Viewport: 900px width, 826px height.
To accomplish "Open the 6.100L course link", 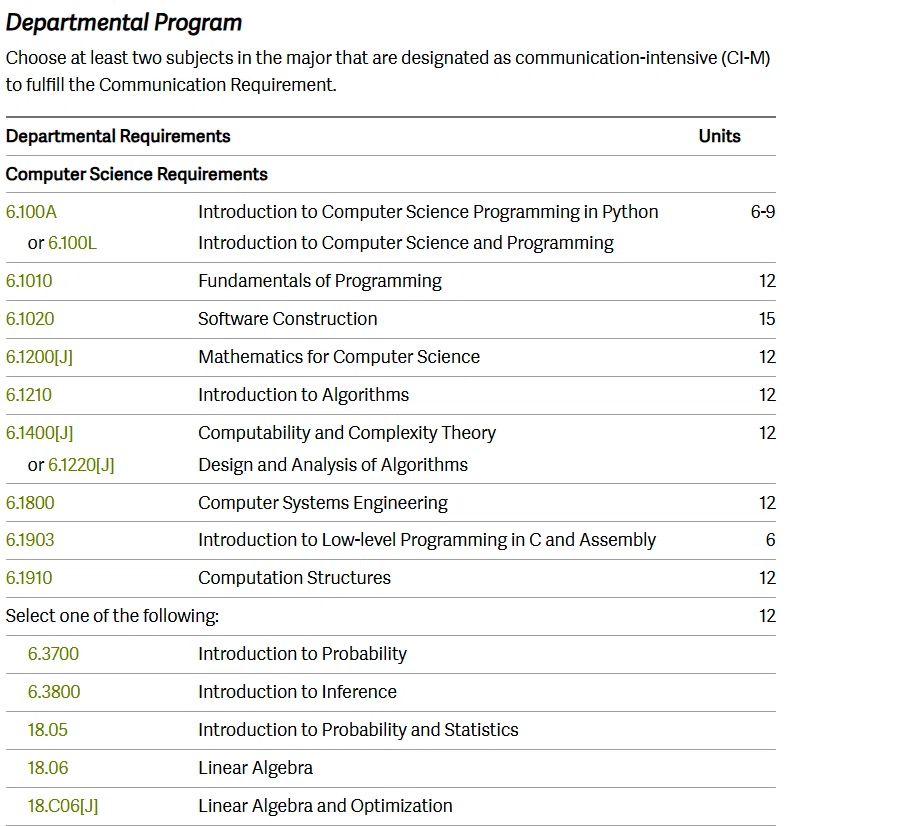I will click(x=72, y=243).
